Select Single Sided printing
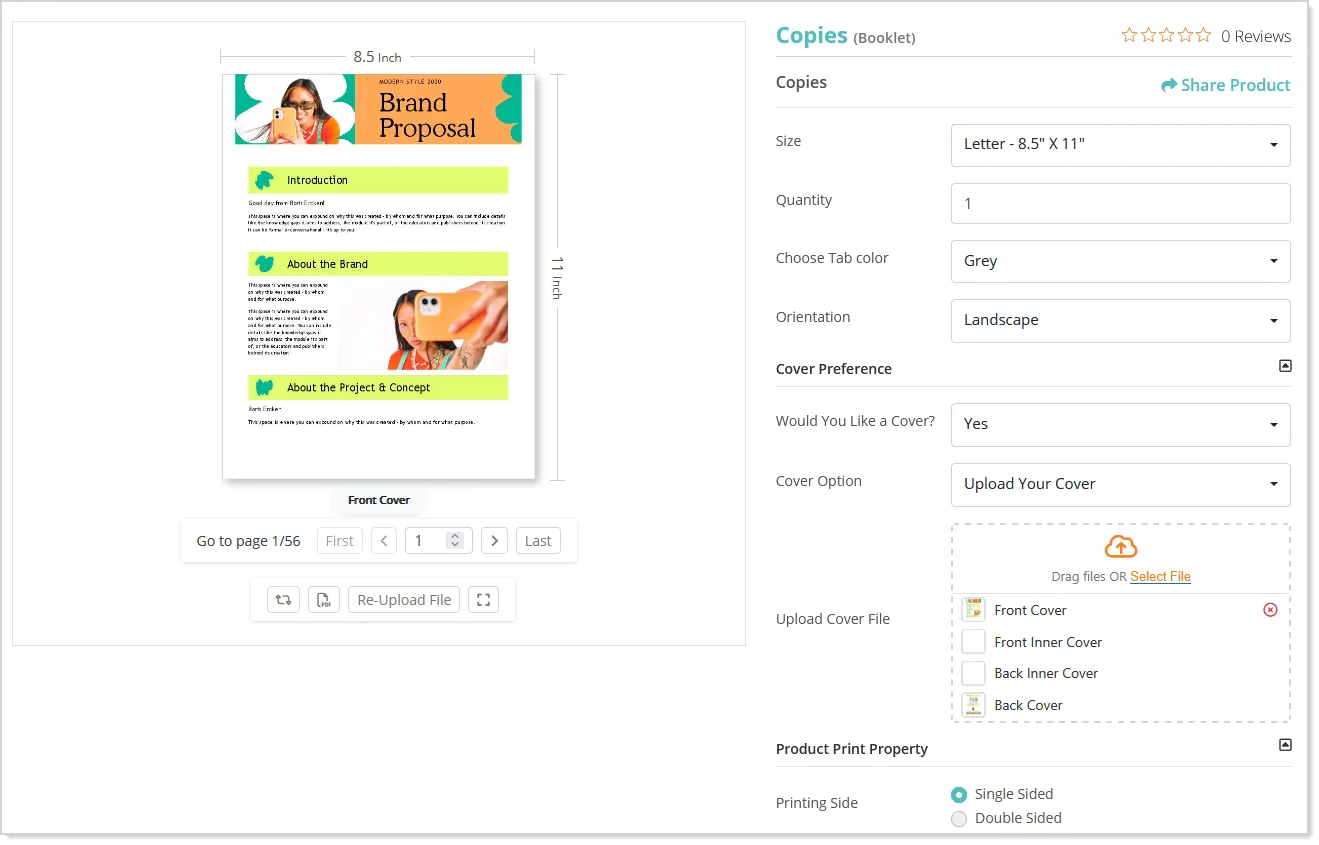Viewport: 1319px width, 845px height. pos(959,795)
